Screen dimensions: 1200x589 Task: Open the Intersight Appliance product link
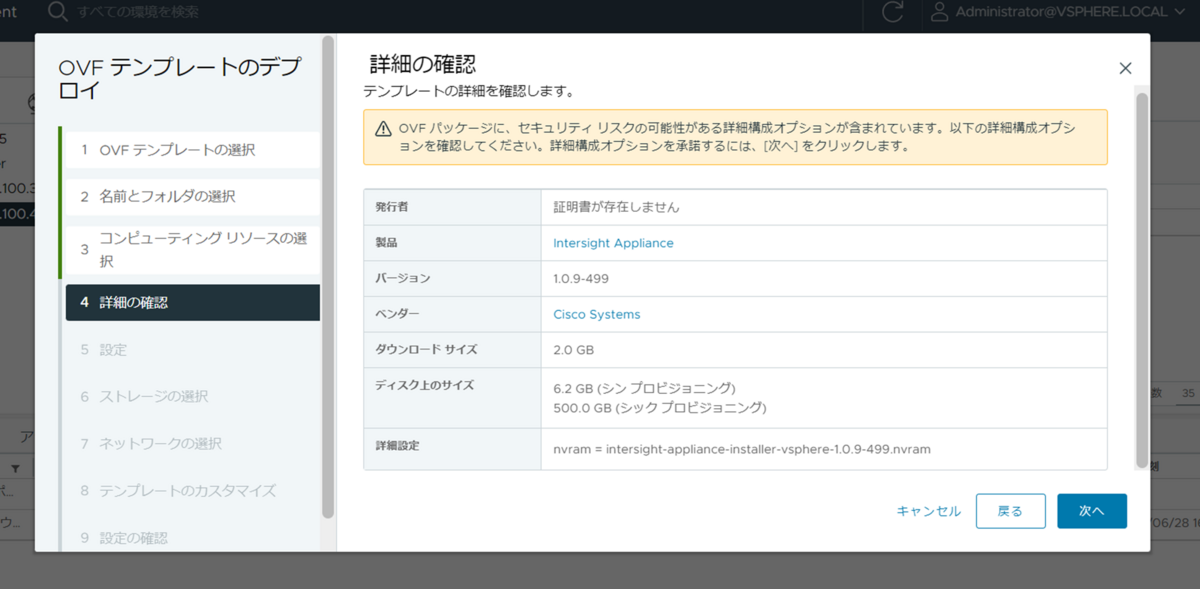(613, 243)
